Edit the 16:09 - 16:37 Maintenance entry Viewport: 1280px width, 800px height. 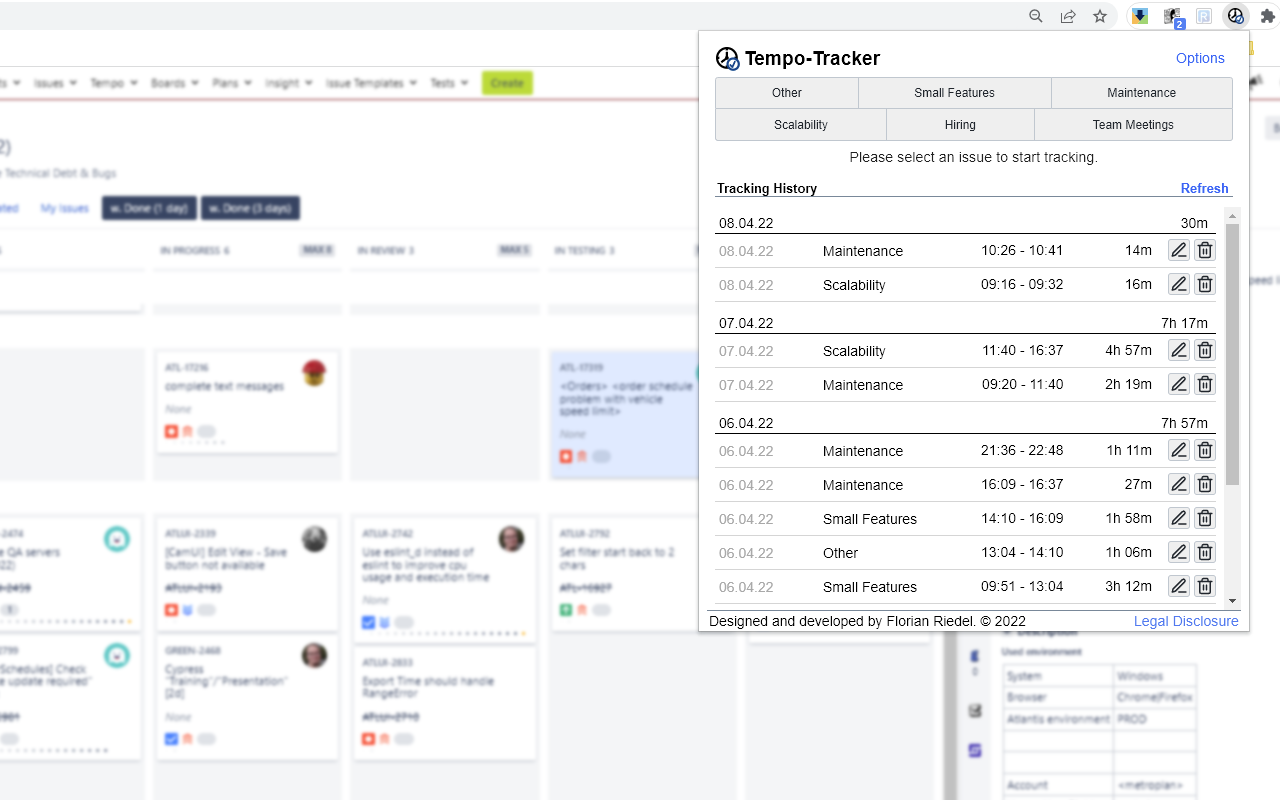coord(1179,485)
